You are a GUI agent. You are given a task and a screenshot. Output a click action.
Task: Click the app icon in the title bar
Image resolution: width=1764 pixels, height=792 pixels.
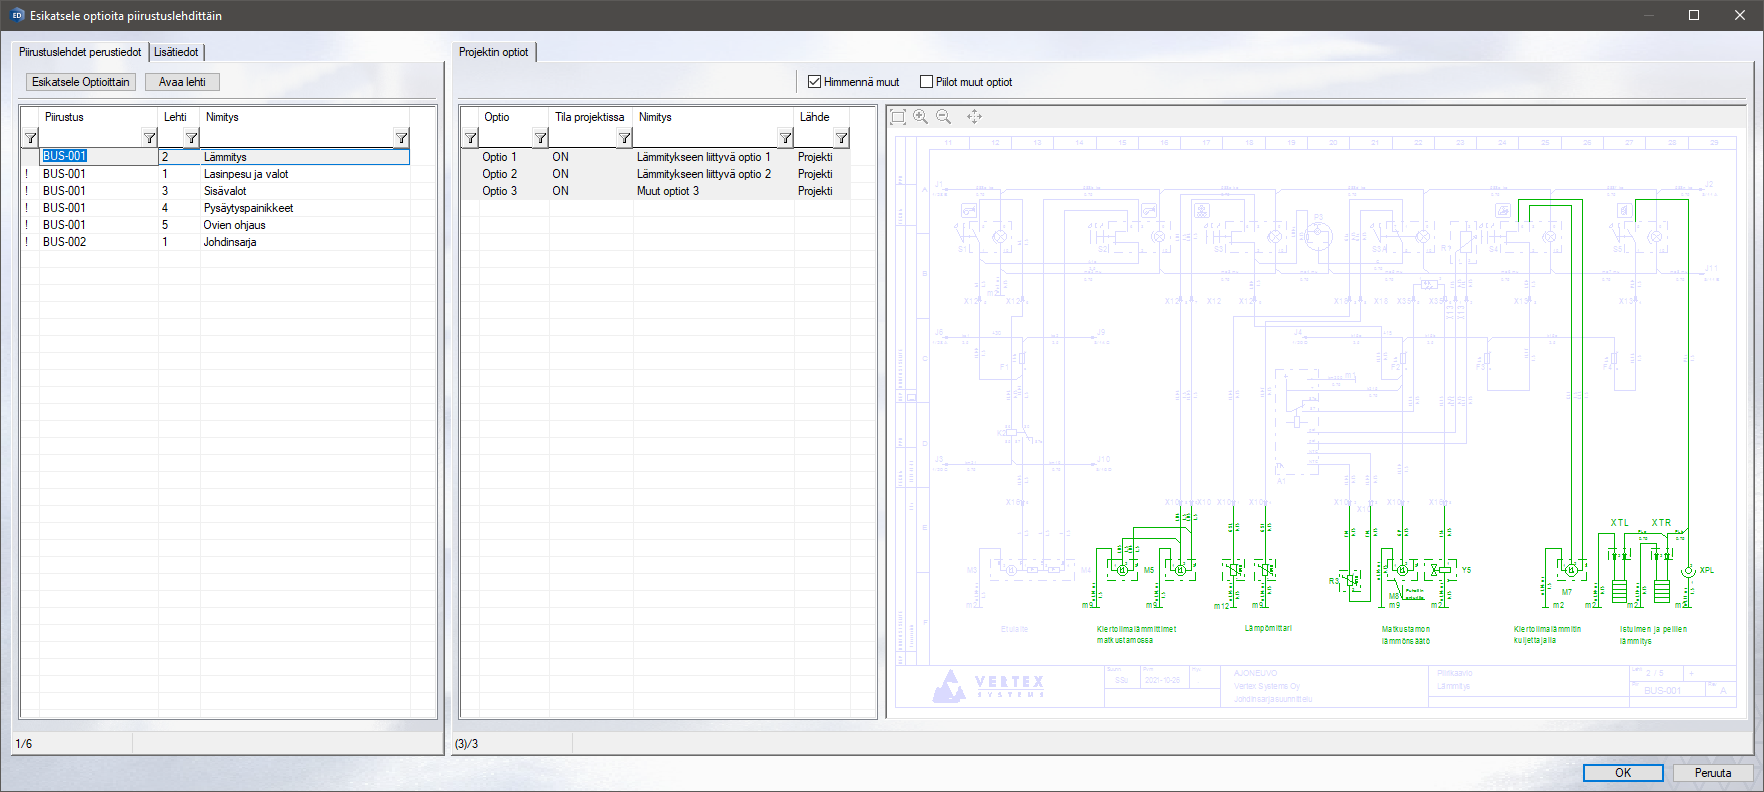tap(17, 15)
